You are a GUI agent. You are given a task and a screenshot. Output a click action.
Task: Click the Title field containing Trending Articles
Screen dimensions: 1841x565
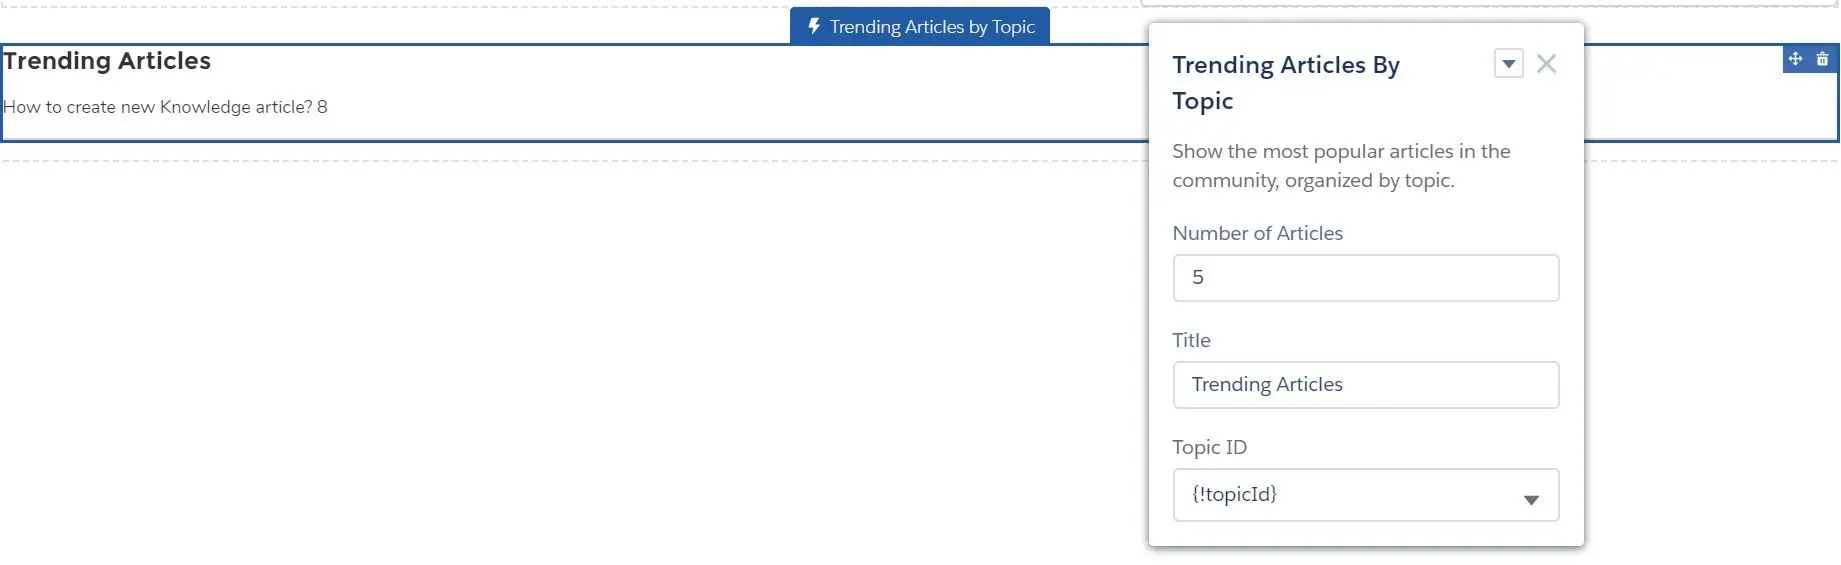coord(1366,385)
